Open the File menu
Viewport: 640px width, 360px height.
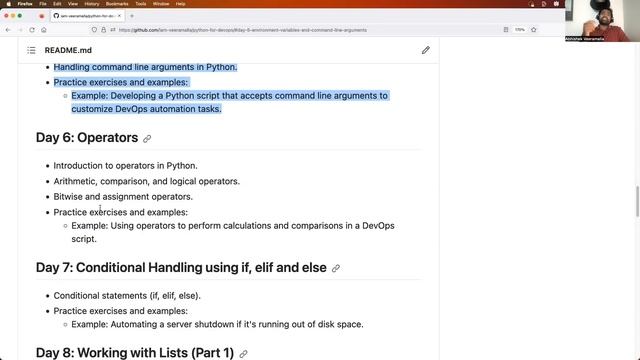click(x=43, y=4)
